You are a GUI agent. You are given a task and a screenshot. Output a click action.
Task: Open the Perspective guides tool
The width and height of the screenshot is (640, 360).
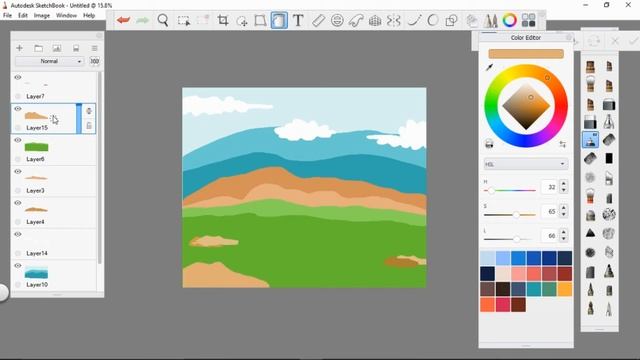pos(375,20)
